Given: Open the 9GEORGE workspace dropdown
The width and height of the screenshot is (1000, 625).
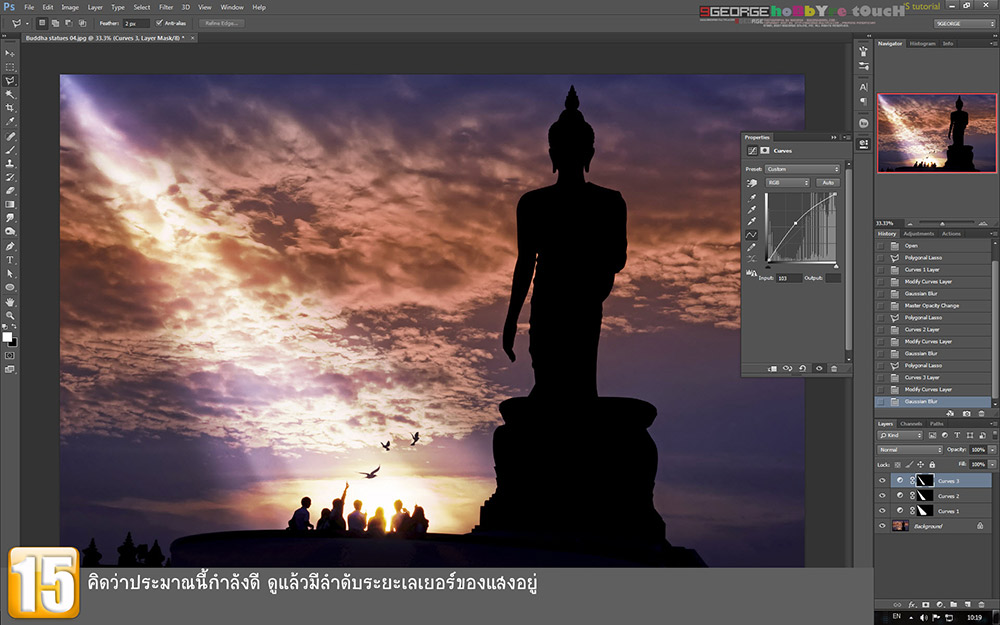Looking at the screenshot, I should pos(964,24).
